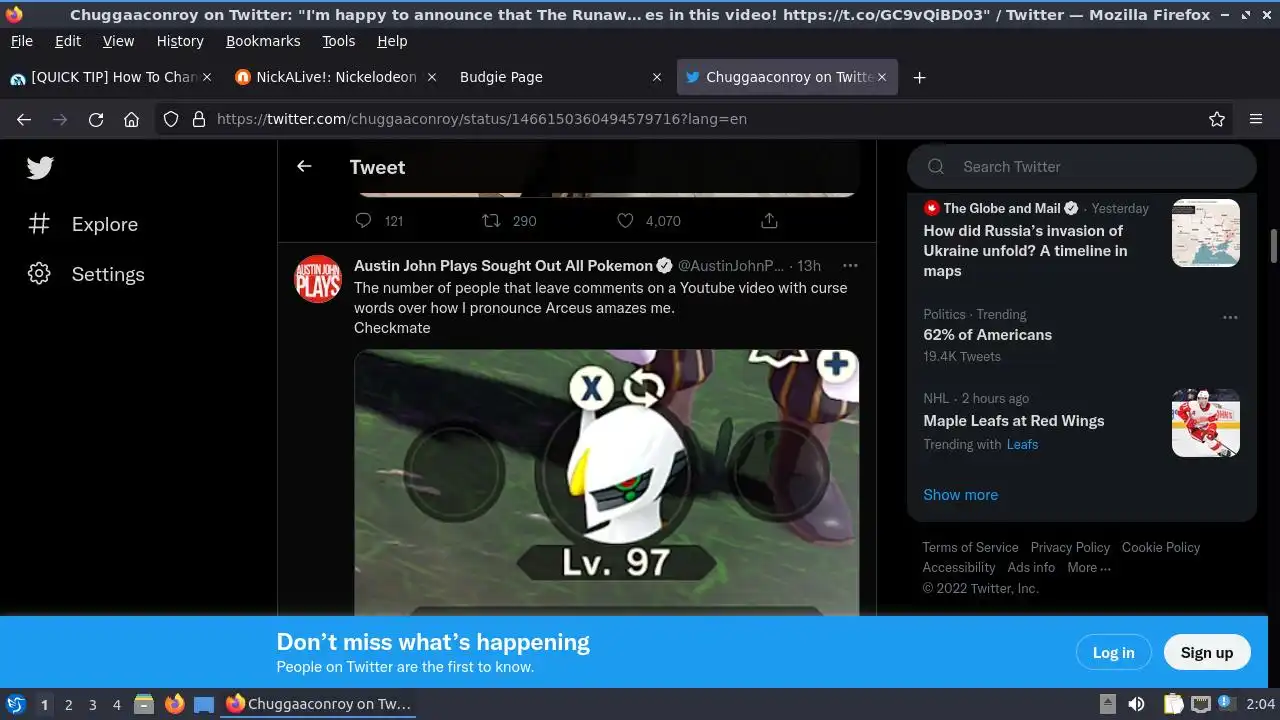Open the Privacy Policy link
The height and width of the screenshot is (720, 1280).
[x=1070, y=547]
